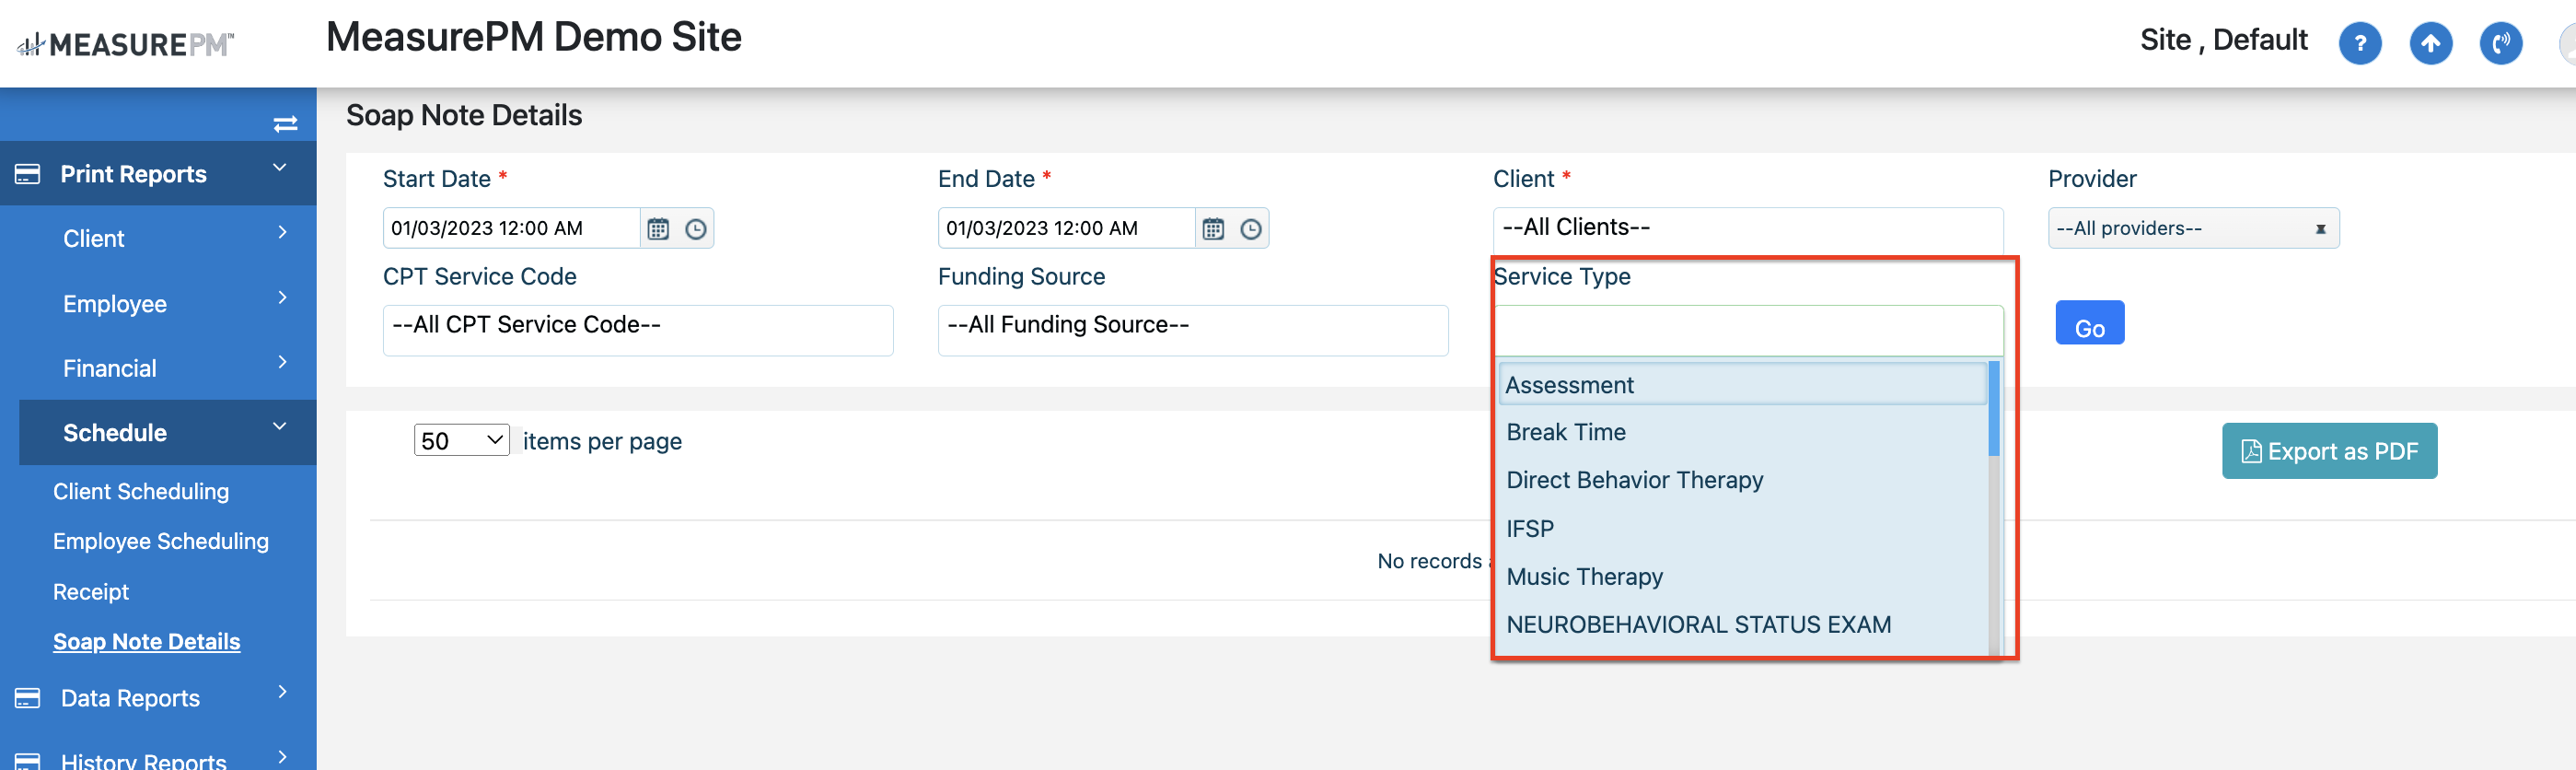Click the sidebar collapse double-arrow icon
Viewport: 2576px width, 770px height.
(x=285, y=122)
